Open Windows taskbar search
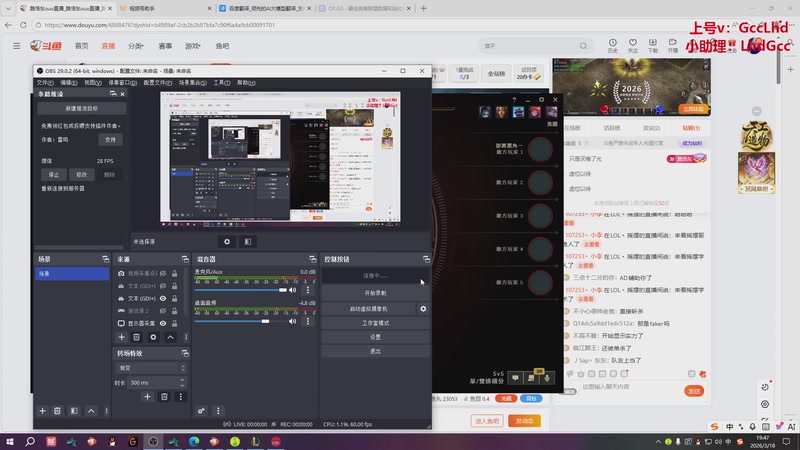800x450 pixels. tap(30, 441)
